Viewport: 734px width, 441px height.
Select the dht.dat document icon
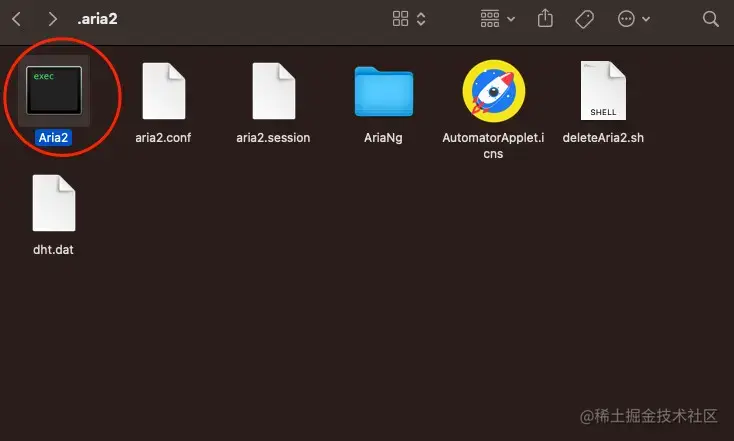click(54, 203)
